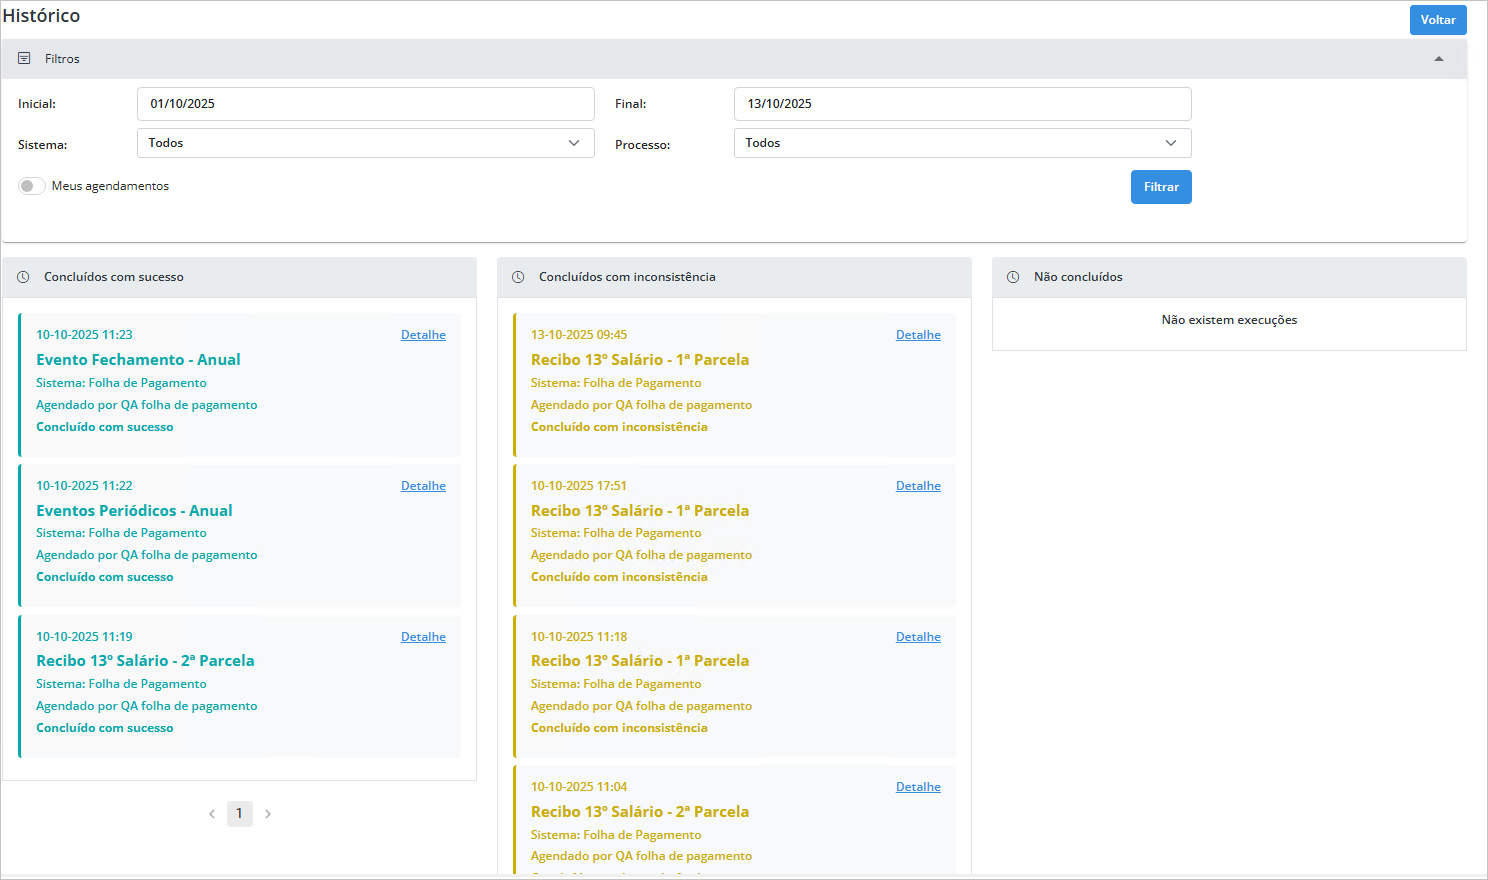
Task: Click clock icon in Concluídos com sucesso header
Action: (23, 277)
